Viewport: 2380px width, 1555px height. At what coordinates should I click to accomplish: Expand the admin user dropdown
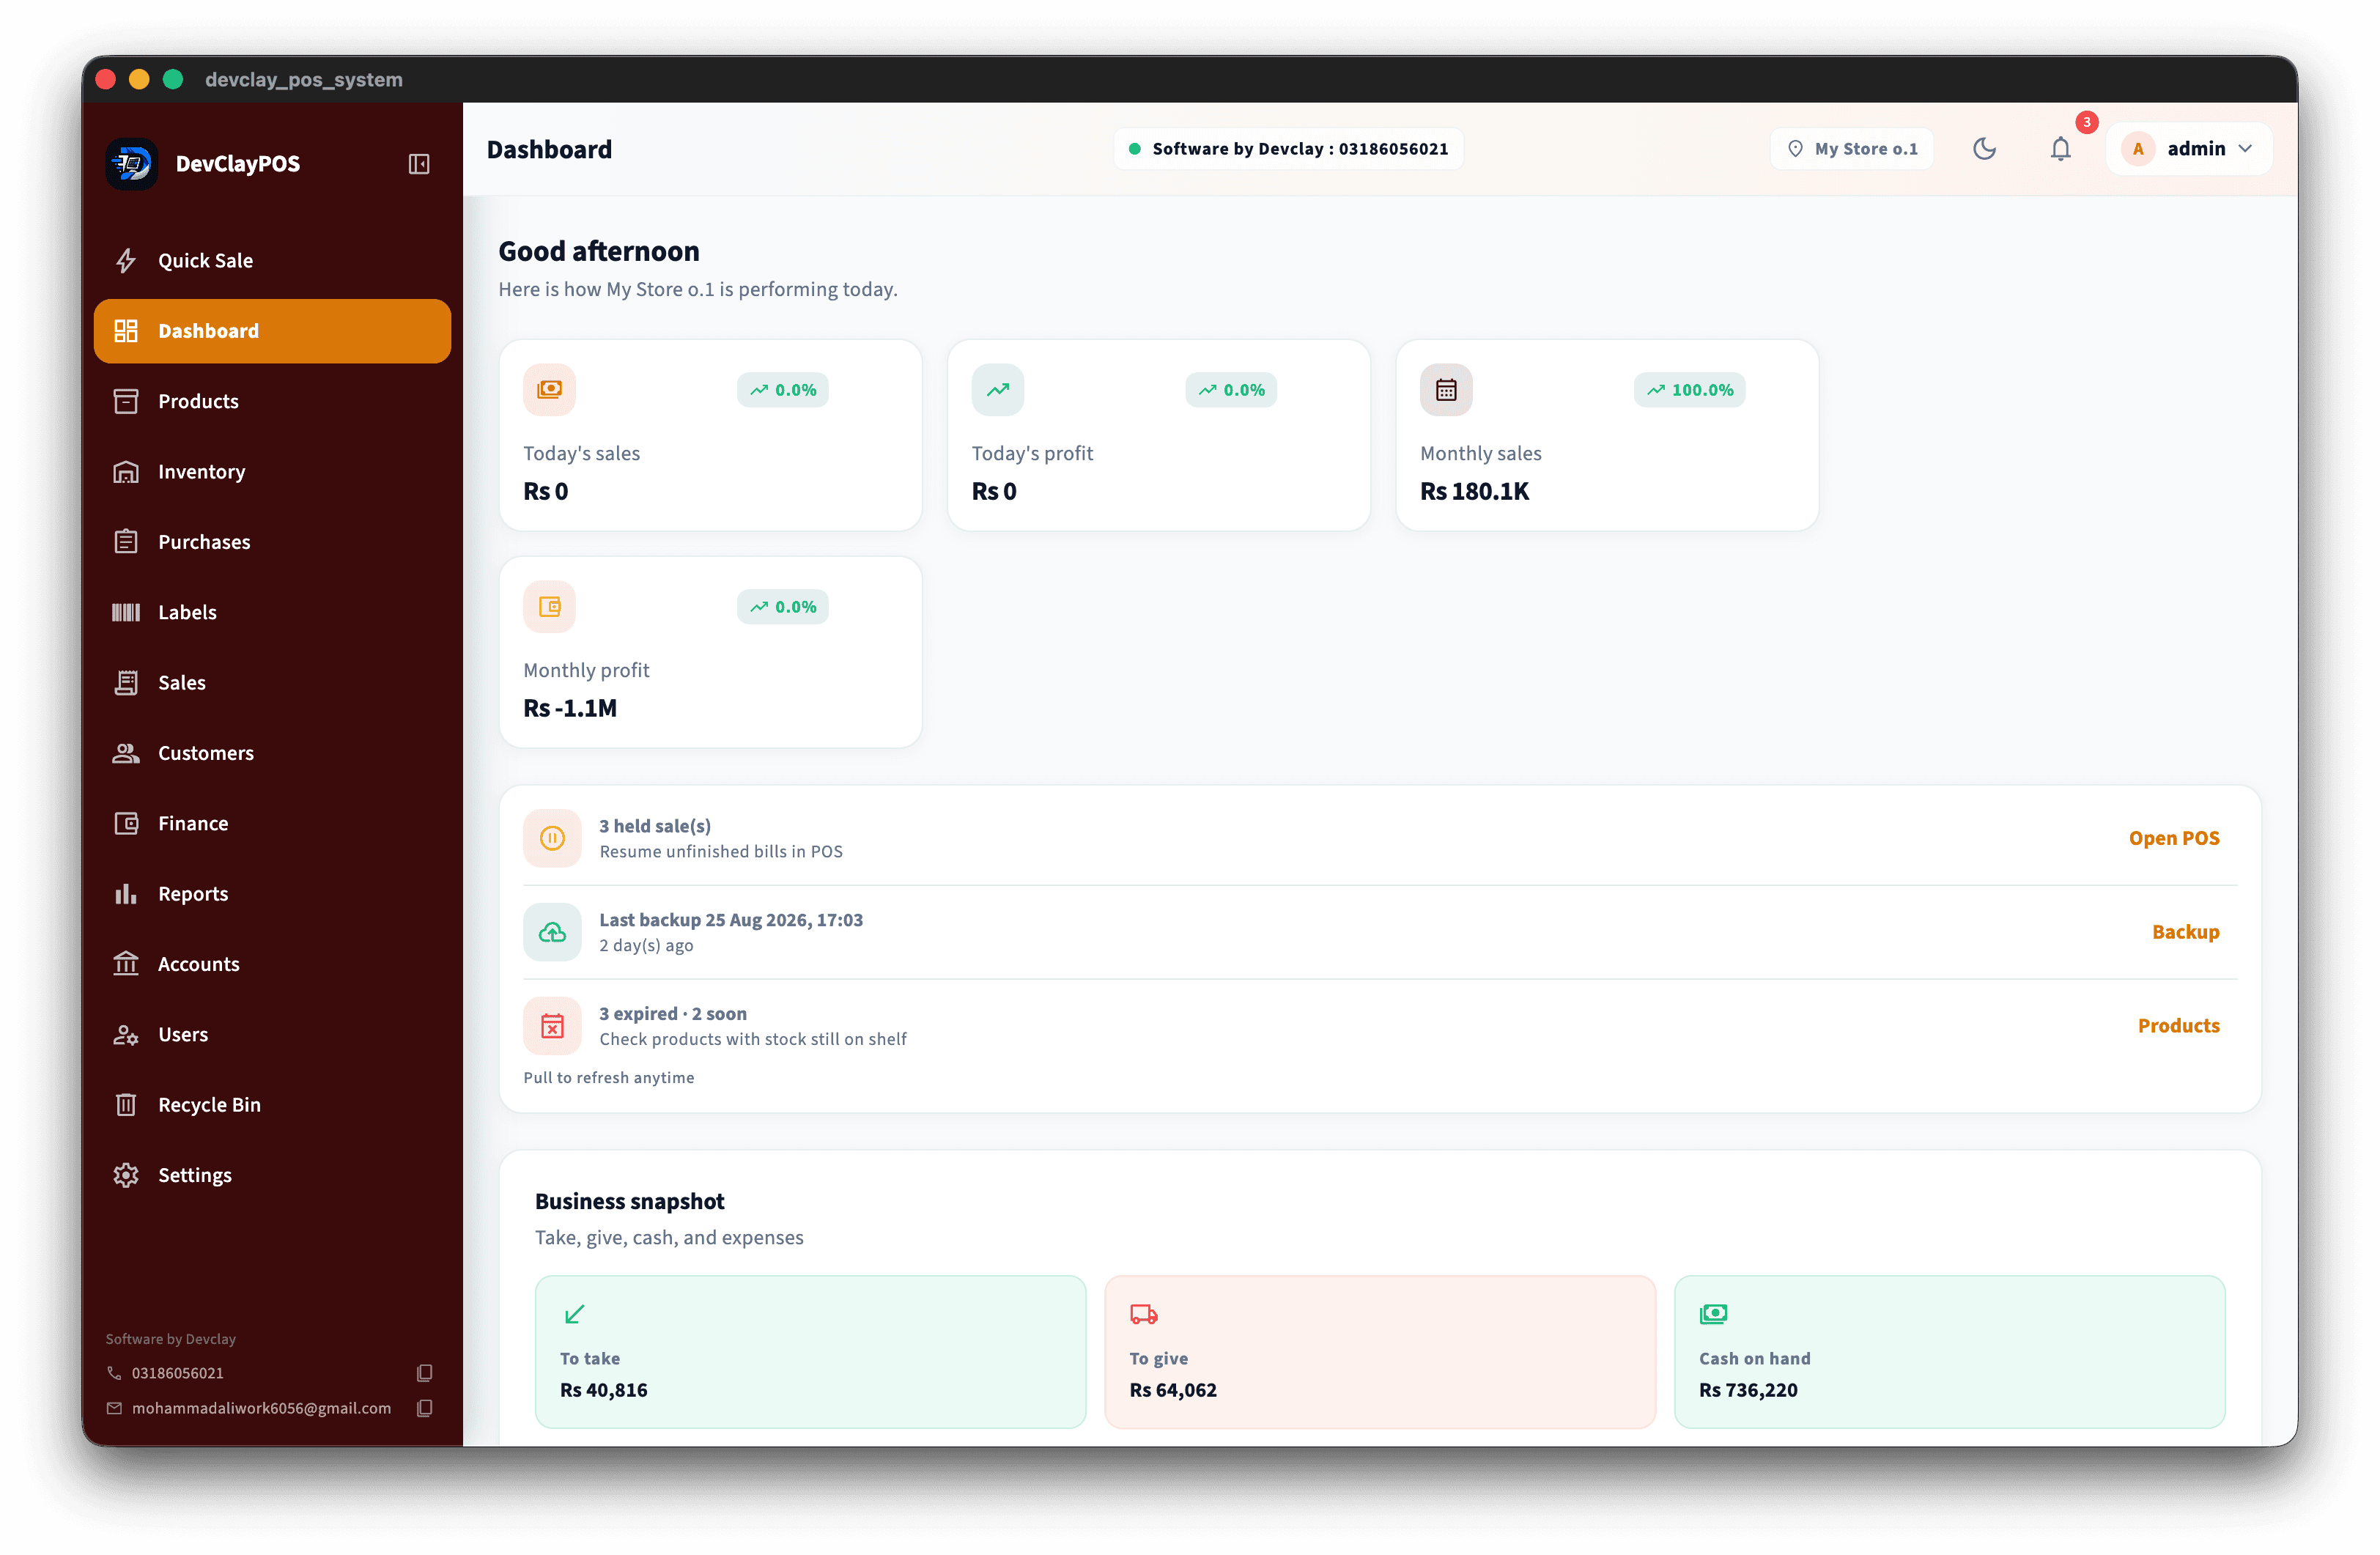(2189, 149)
